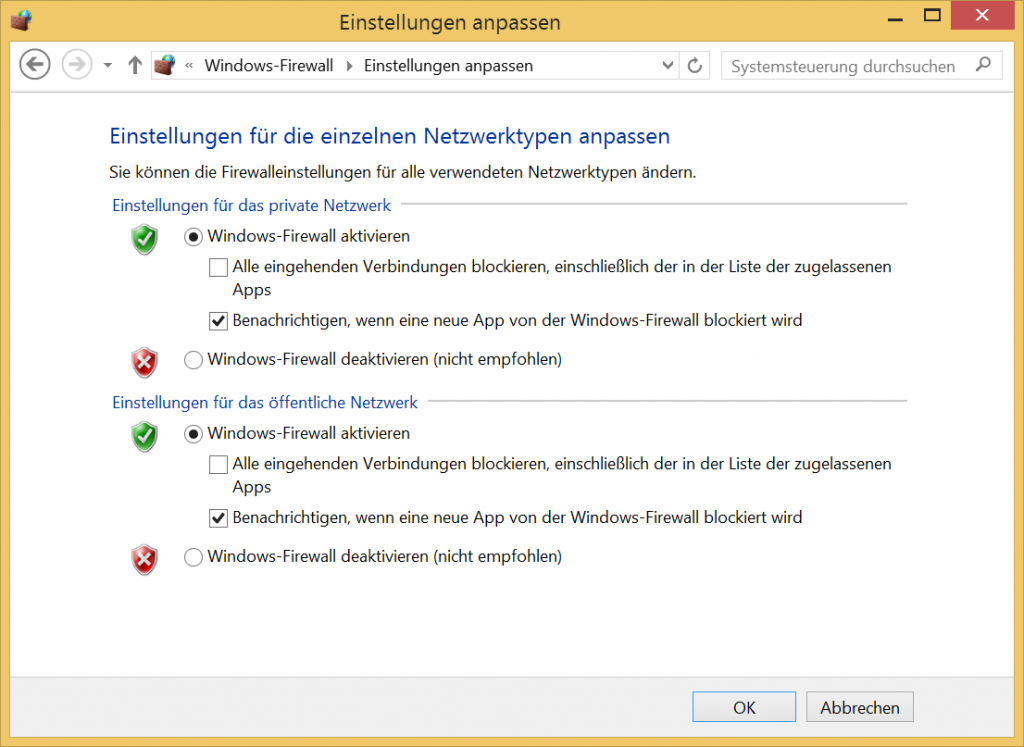The image size is (1024, 747).
Task: Select Windows-Firewall deaktivieren for private network
Action: [192, 359]
